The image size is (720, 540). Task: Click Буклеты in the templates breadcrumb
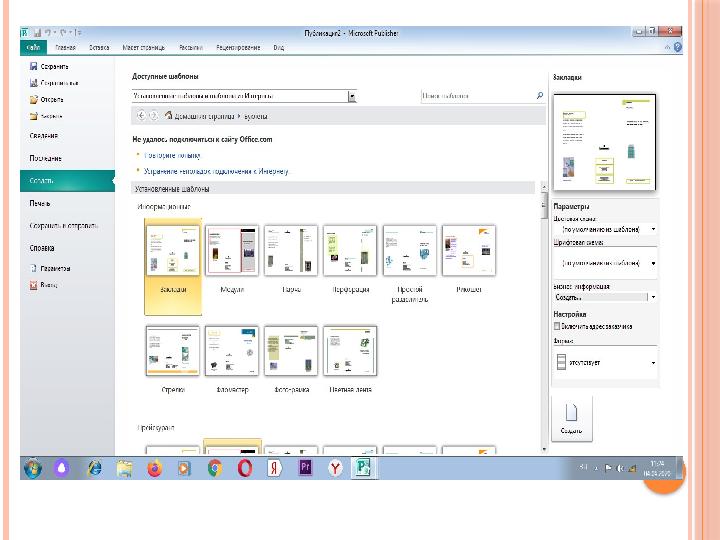(x=256, y=116)
